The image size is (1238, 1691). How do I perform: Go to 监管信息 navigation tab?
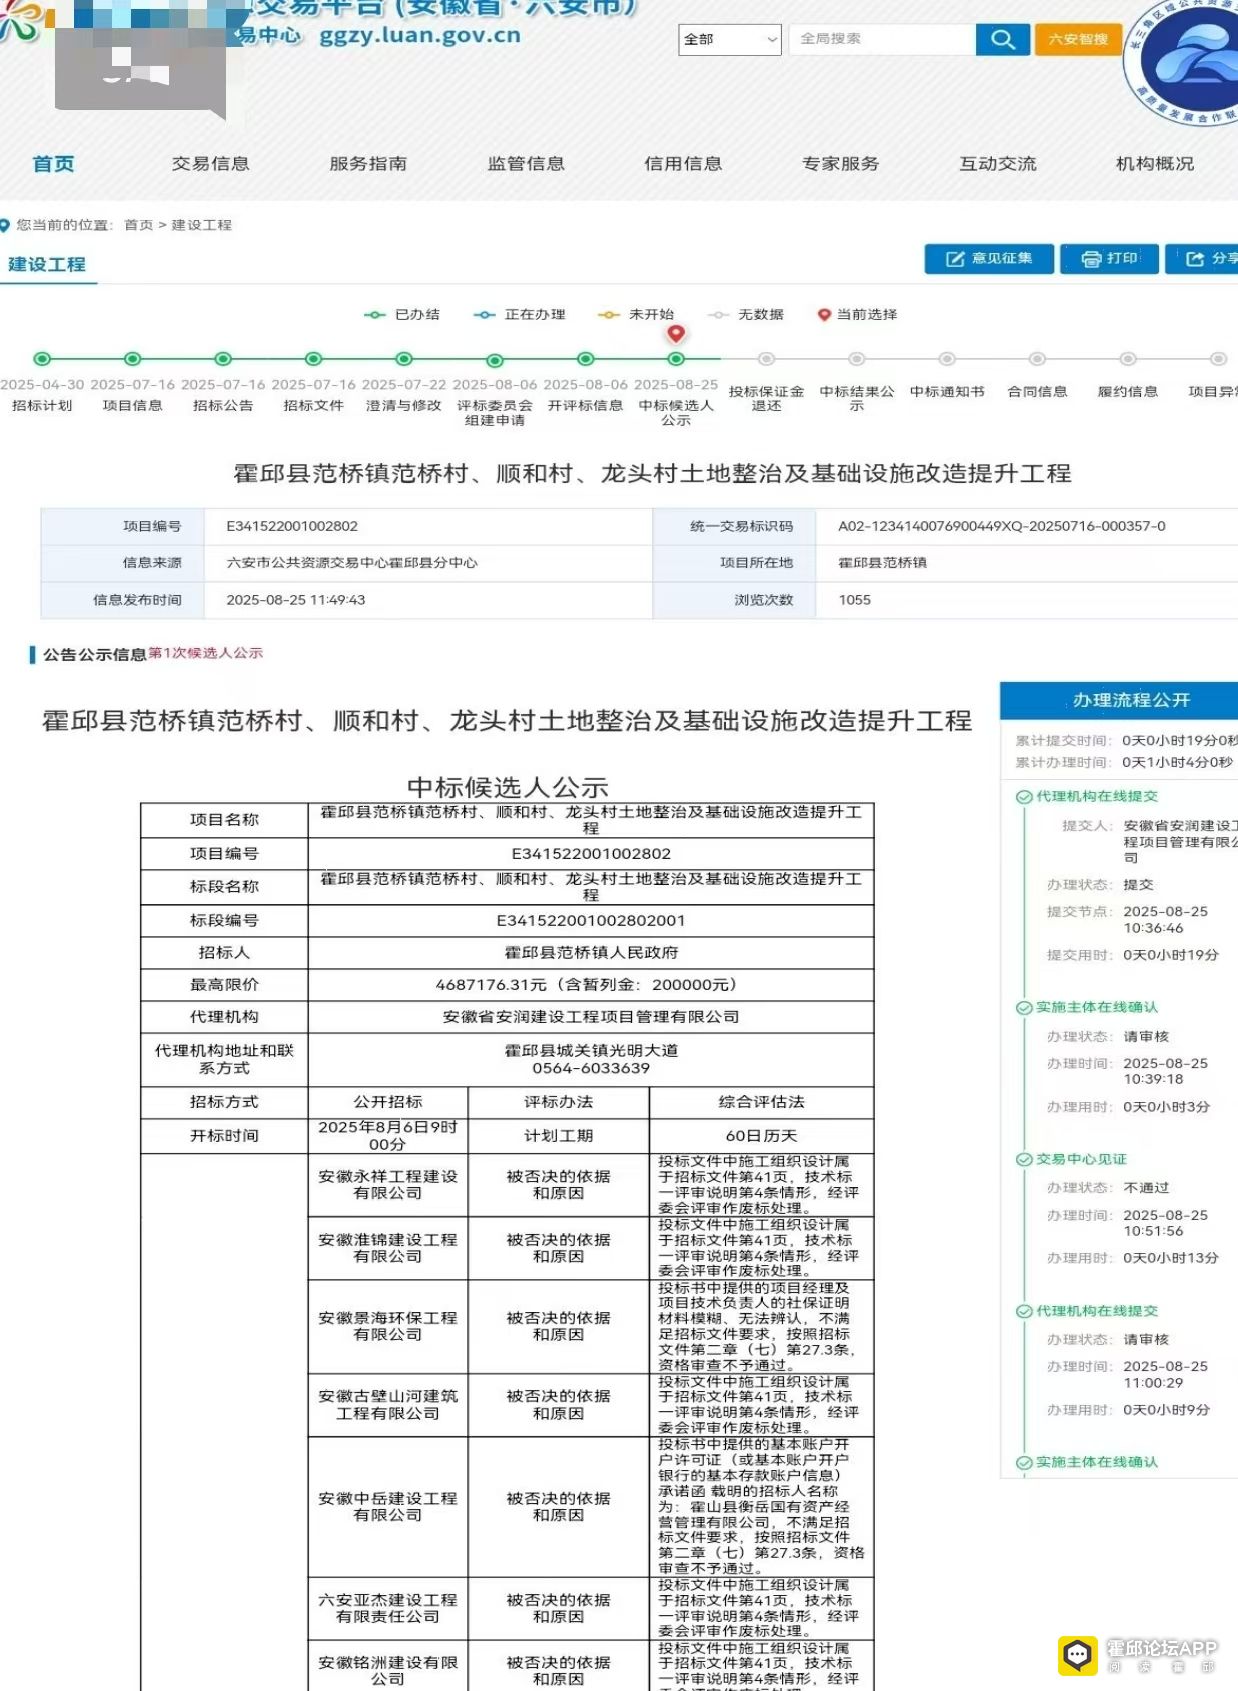526,164
